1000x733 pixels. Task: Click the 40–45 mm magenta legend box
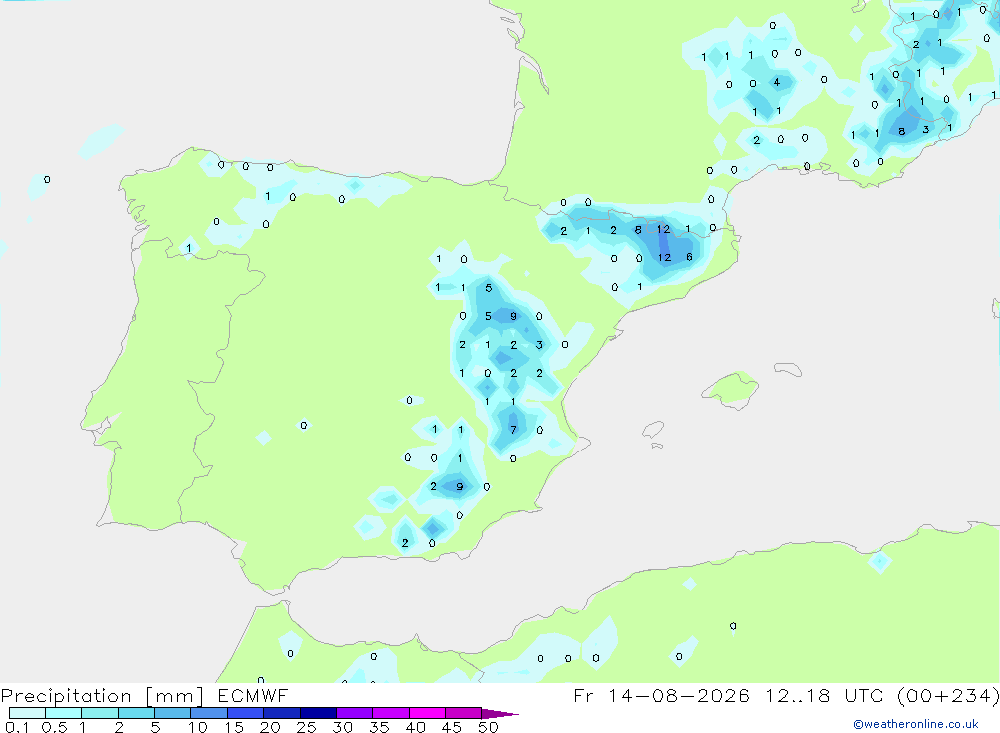(x=427, y=713)
